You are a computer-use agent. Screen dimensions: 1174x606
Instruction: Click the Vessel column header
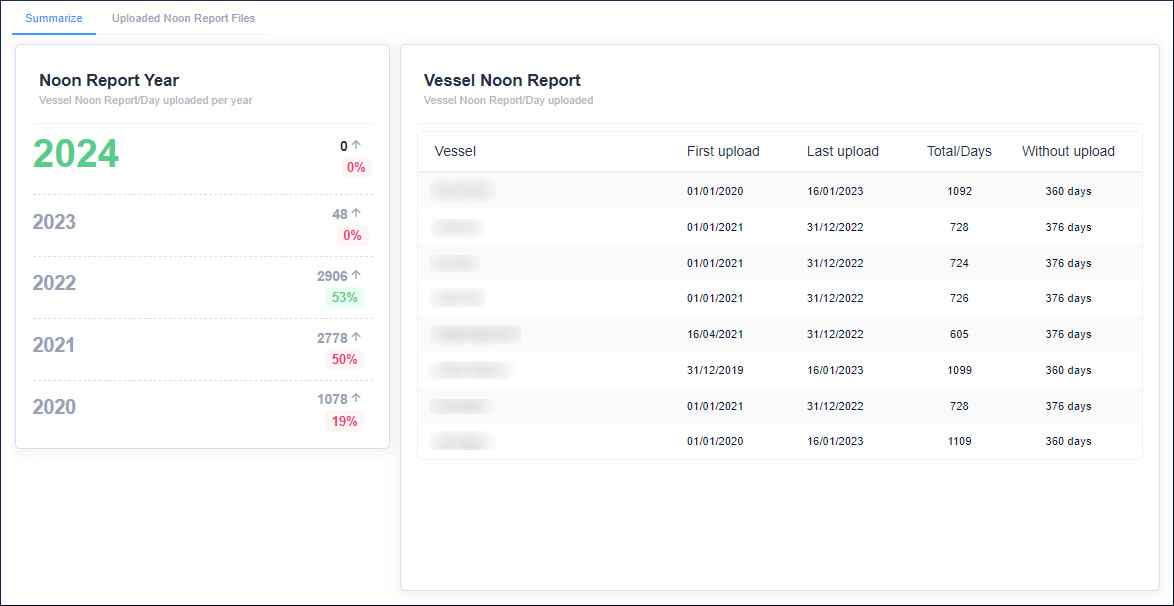pos(455,151)
